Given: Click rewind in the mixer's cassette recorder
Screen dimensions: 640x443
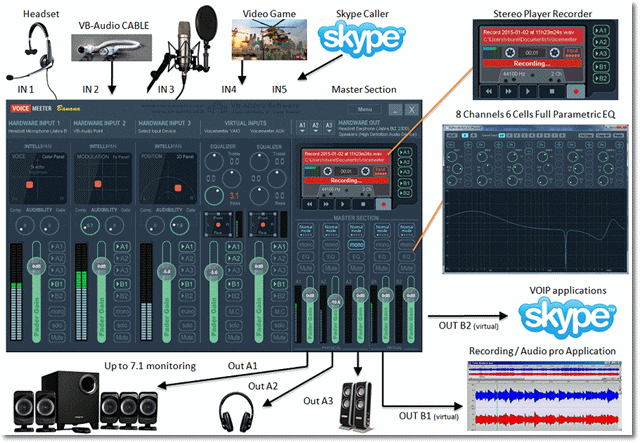Looking at the screenshot, I should pos(309,204).
